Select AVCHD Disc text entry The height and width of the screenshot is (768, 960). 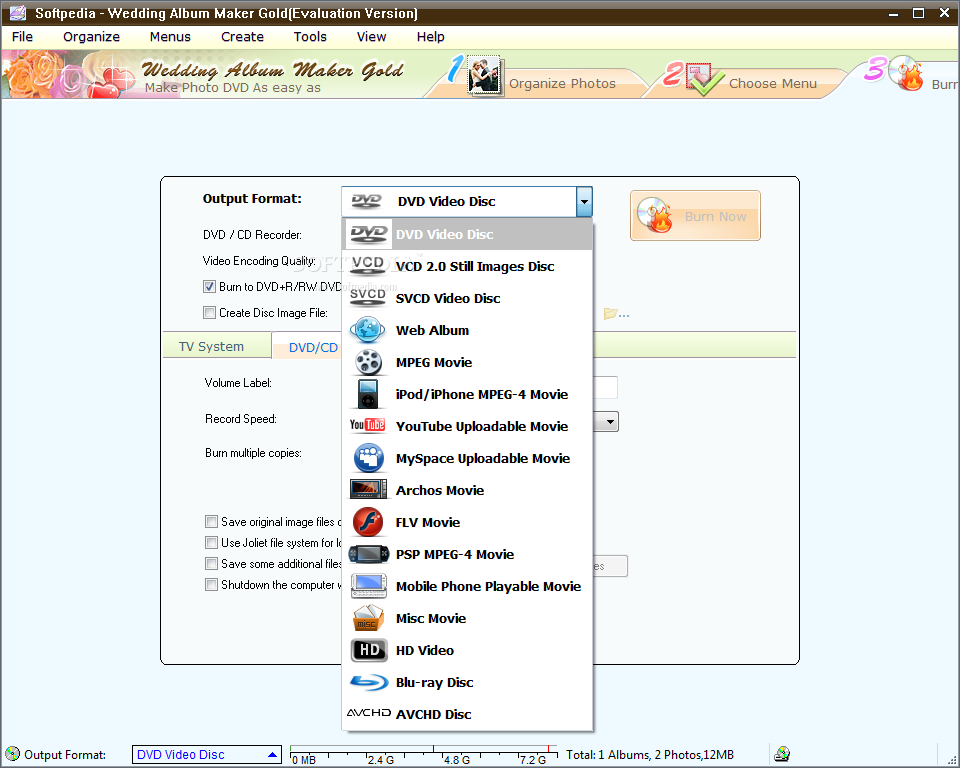[433, 714]
